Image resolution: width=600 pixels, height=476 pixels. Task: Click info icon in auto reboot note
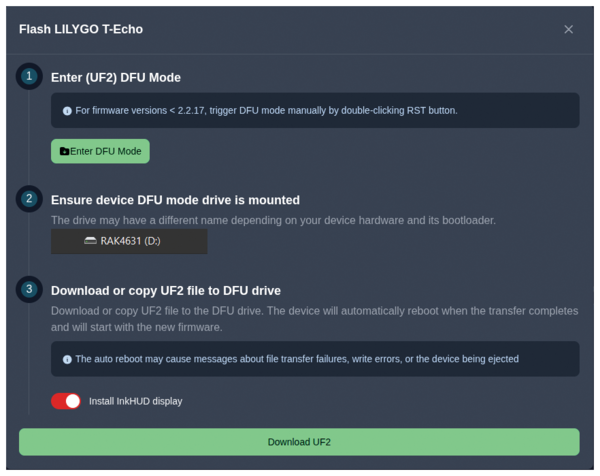coord(67,359)
